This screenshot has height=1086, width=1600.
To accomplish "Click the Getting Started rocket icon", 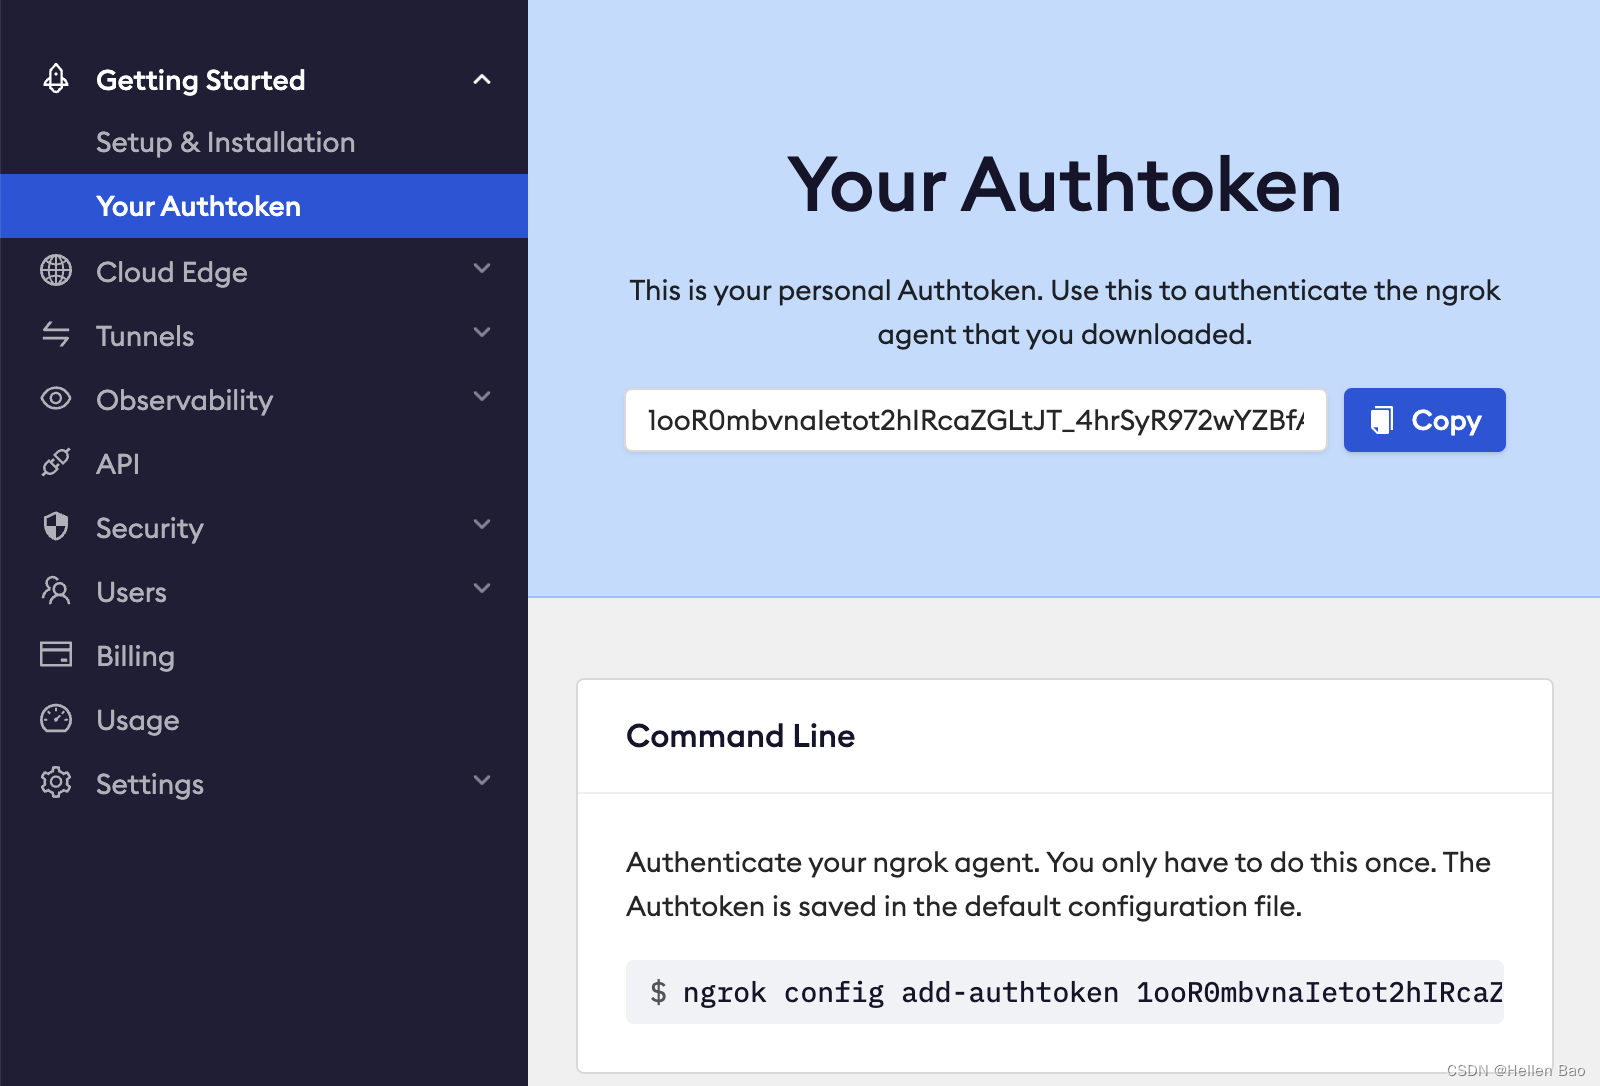I will pyautogui.click(x=56, y=78).
